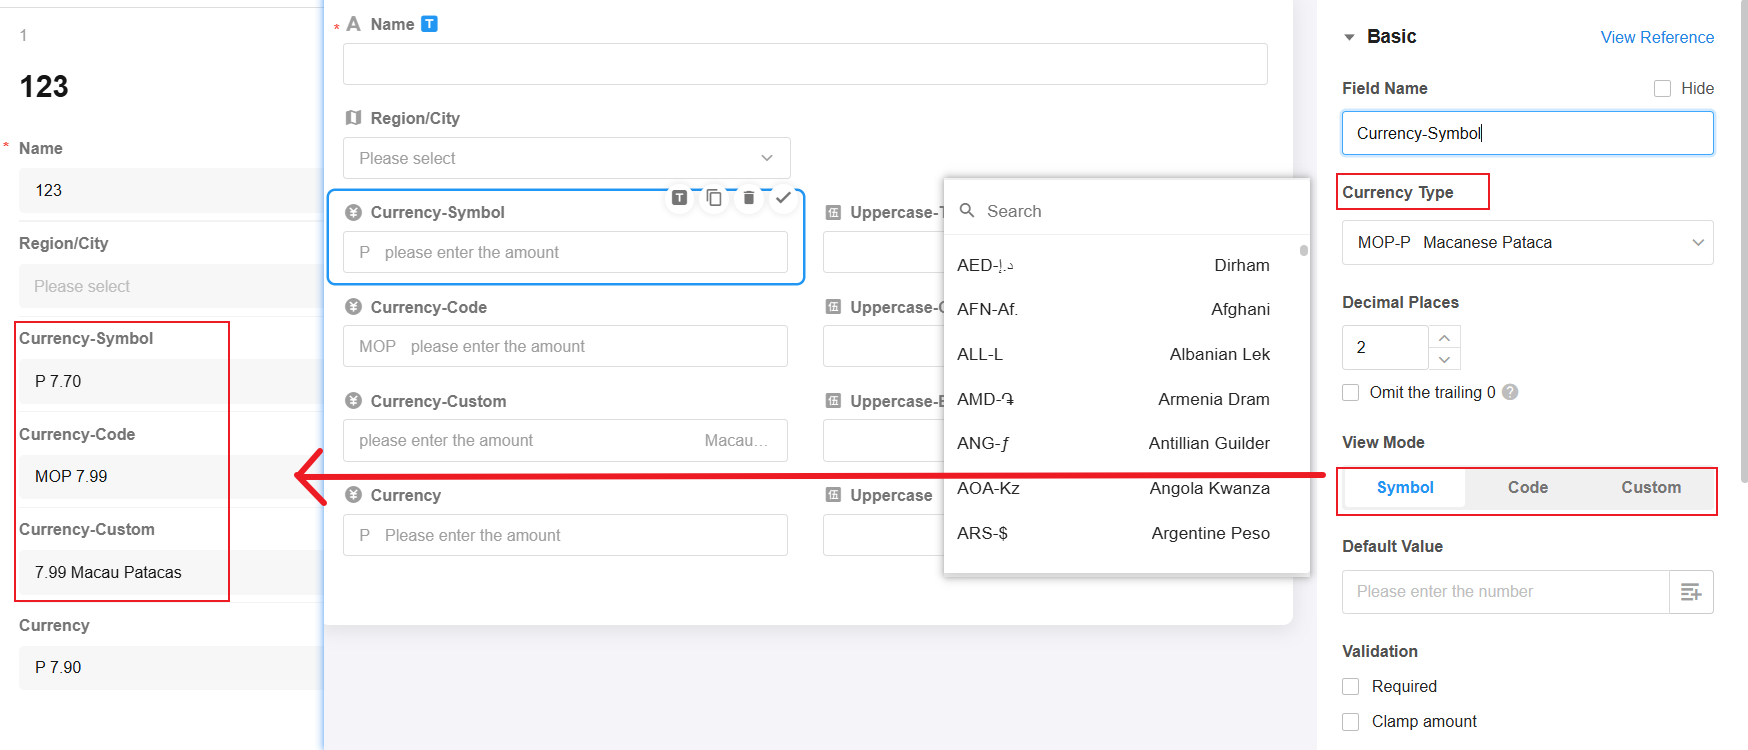The width and height of the screenshot is (1748, 750).
Task: Click the bottom Currency amount input in designer
Action: pyautogui.click(x=565, y=535)
